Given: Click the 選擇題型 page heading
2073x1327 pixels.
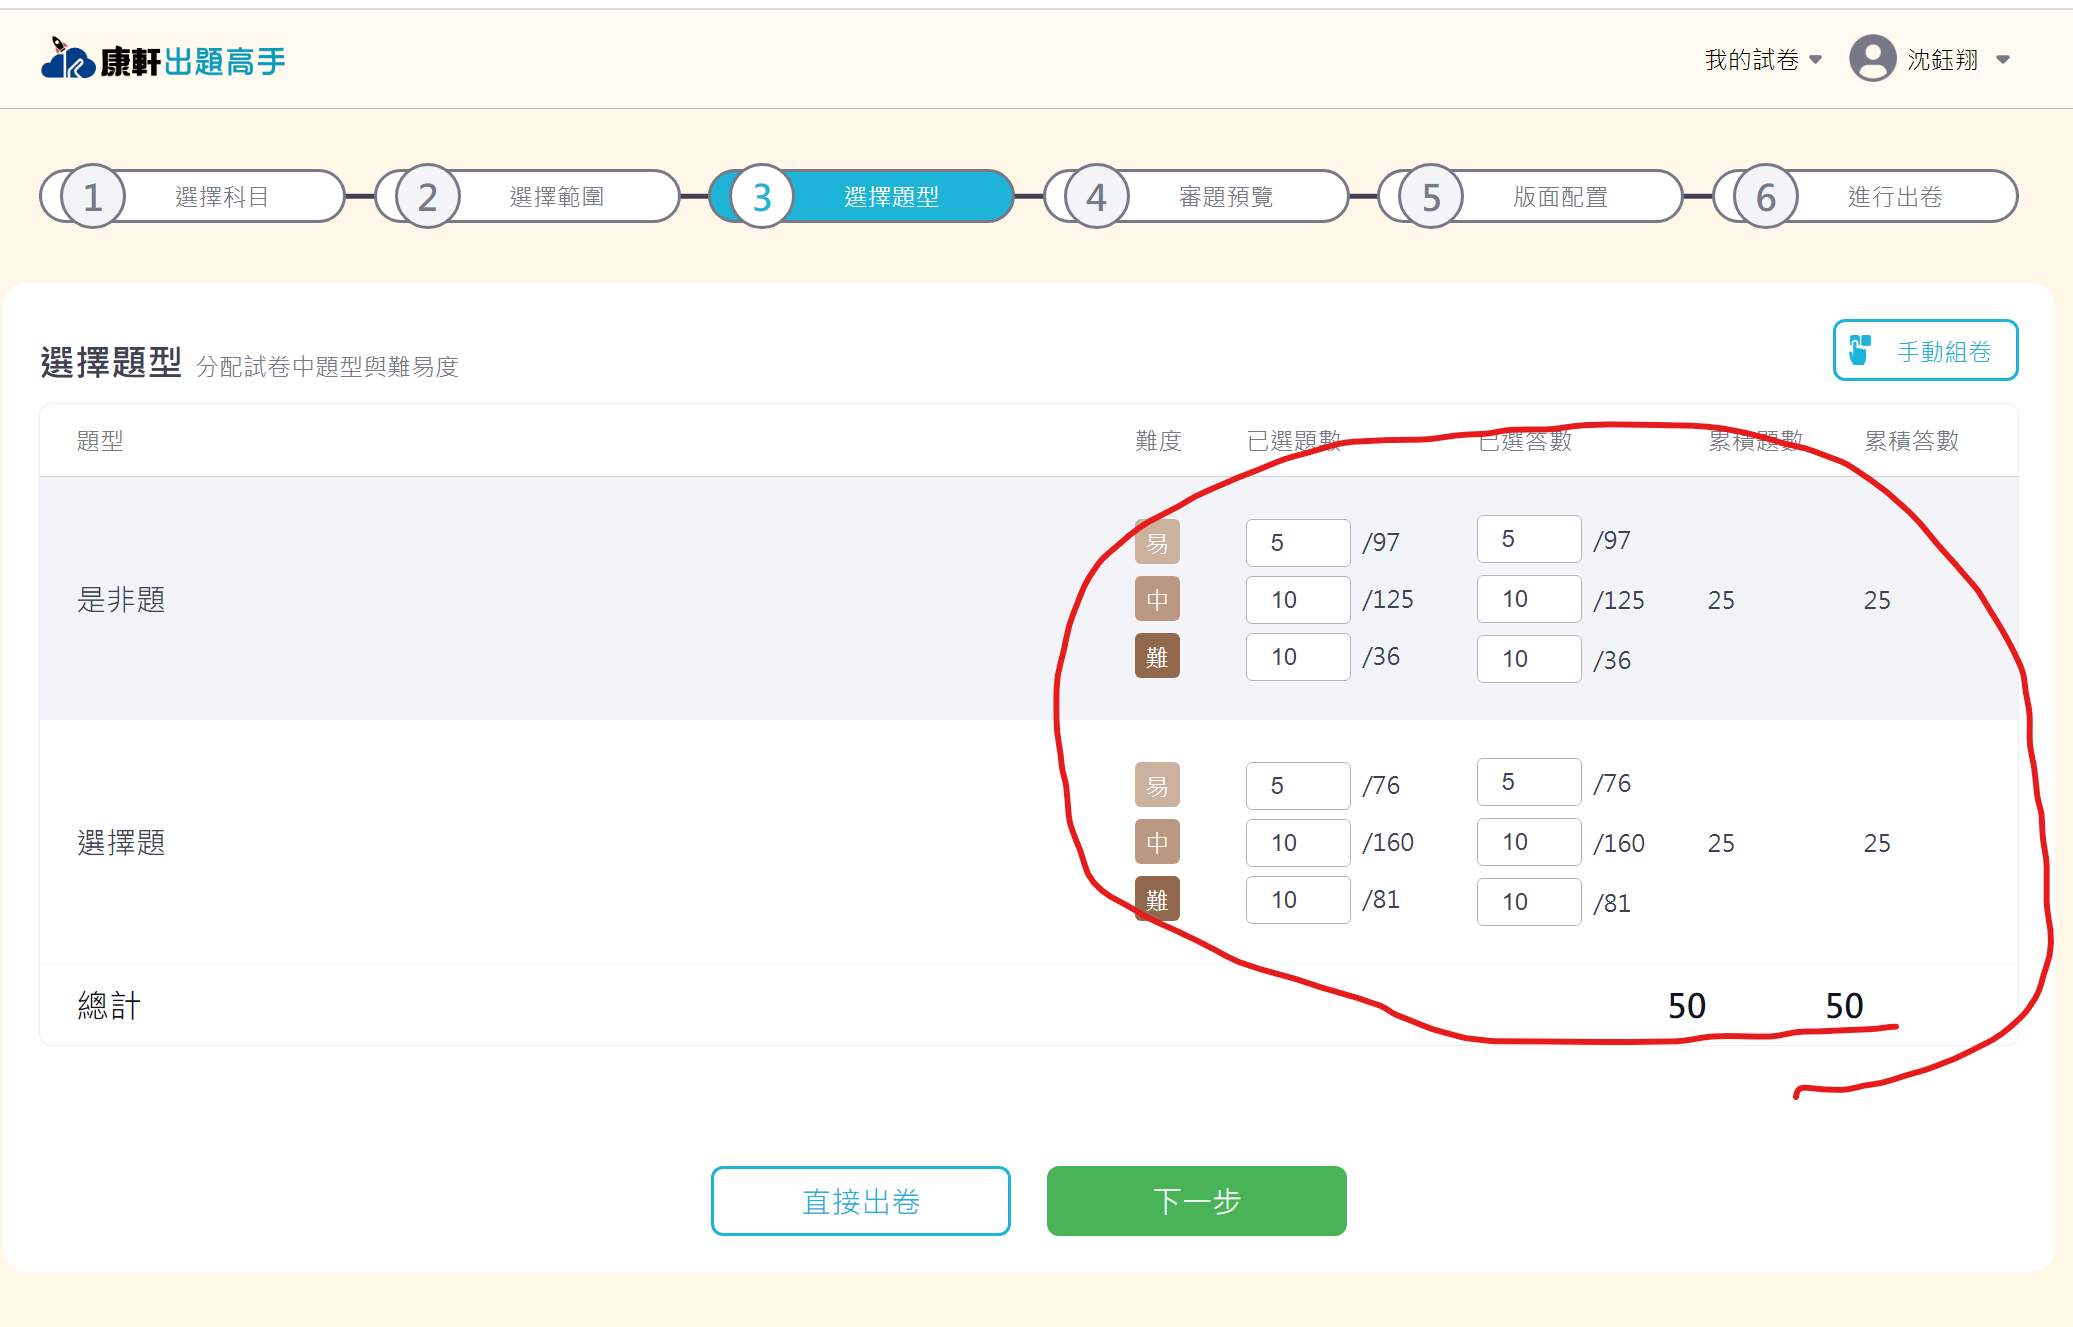Looking at the screenshot, I should click(x=111, y=362).
